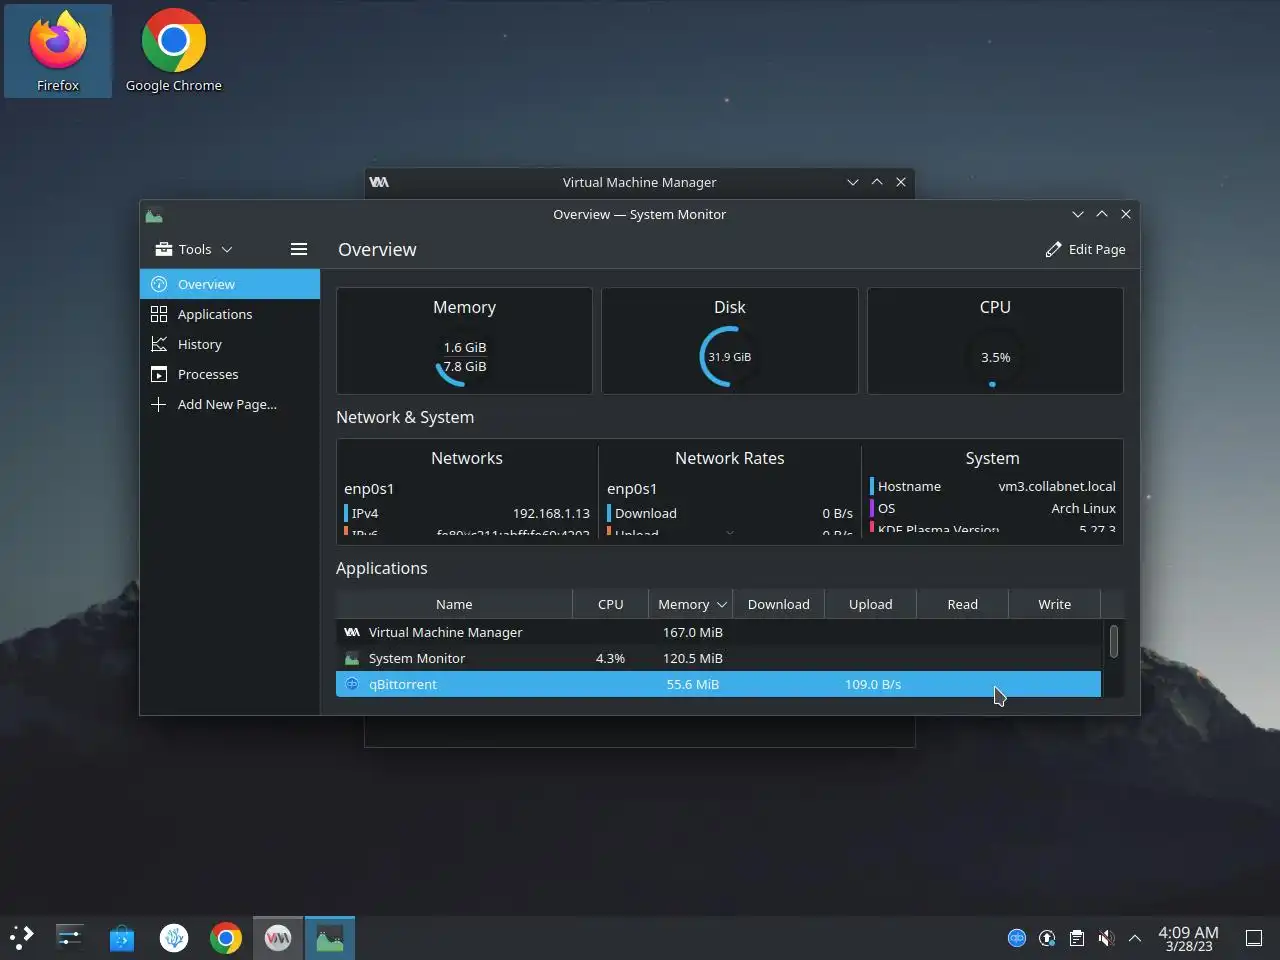
Task: Open the Tools dropdown menu
Action: click(194, 249)
